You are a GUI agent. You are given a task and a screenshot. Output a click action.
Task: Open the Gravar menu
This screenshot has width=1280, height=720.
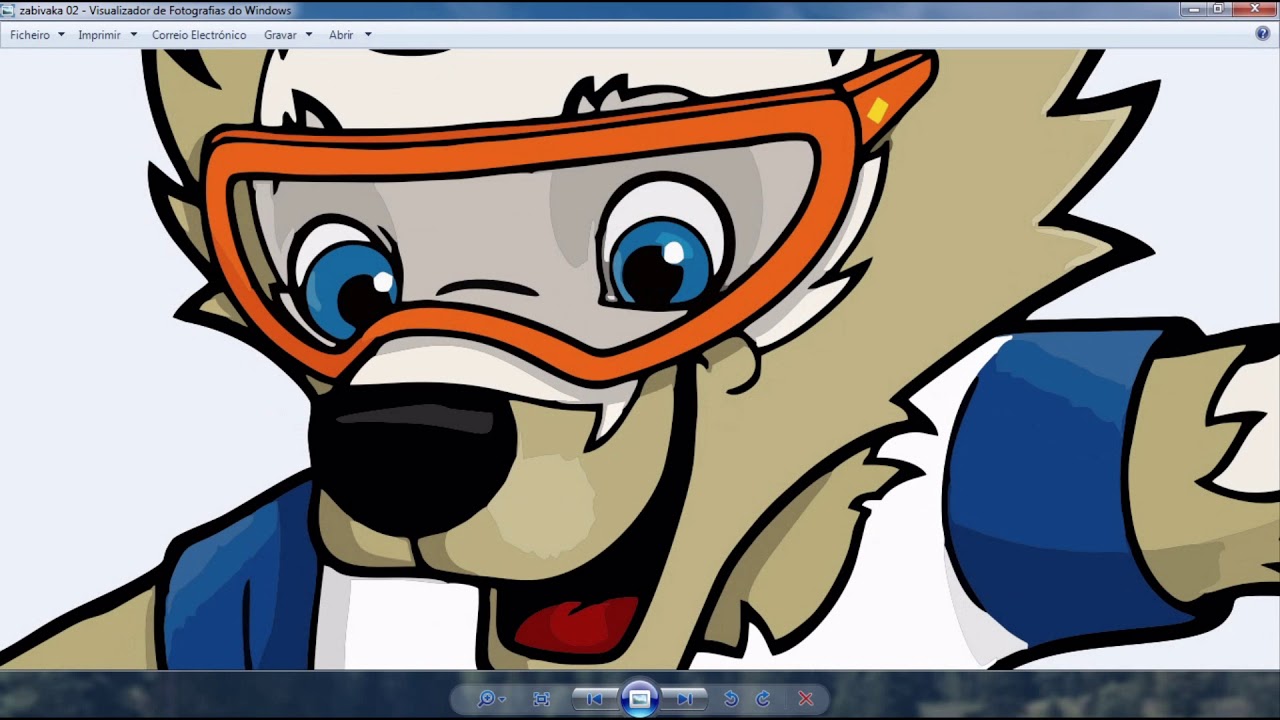point(280,35)
